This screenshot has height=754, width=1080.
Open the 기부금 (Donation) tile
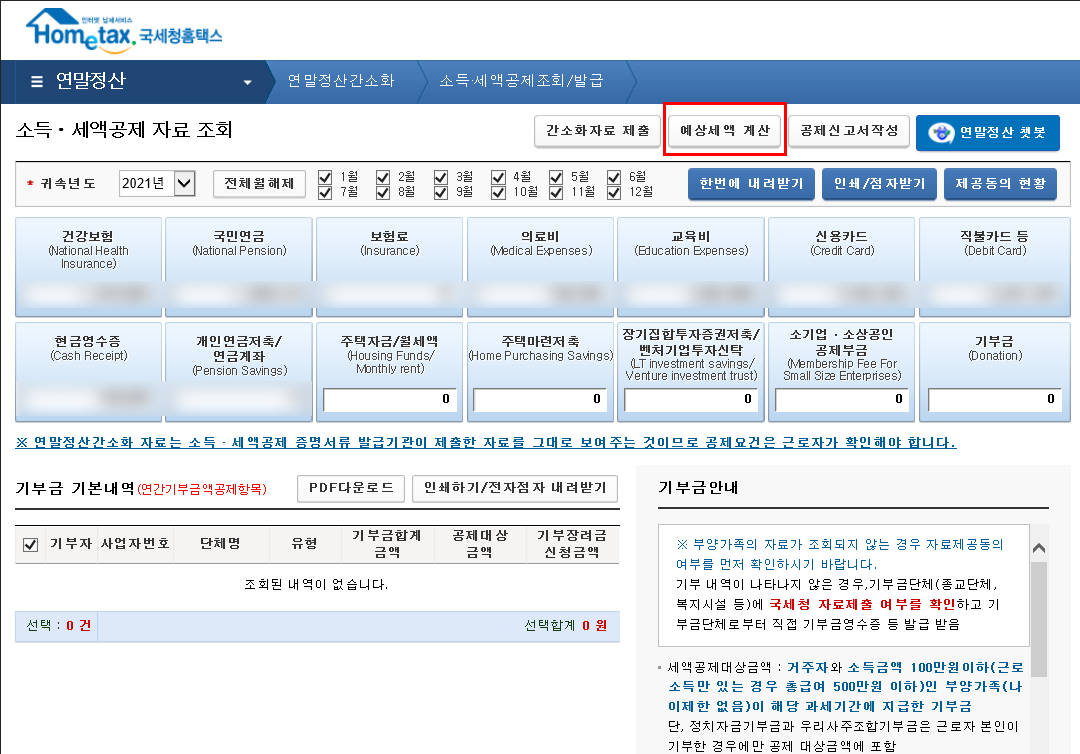pos(995,372)
